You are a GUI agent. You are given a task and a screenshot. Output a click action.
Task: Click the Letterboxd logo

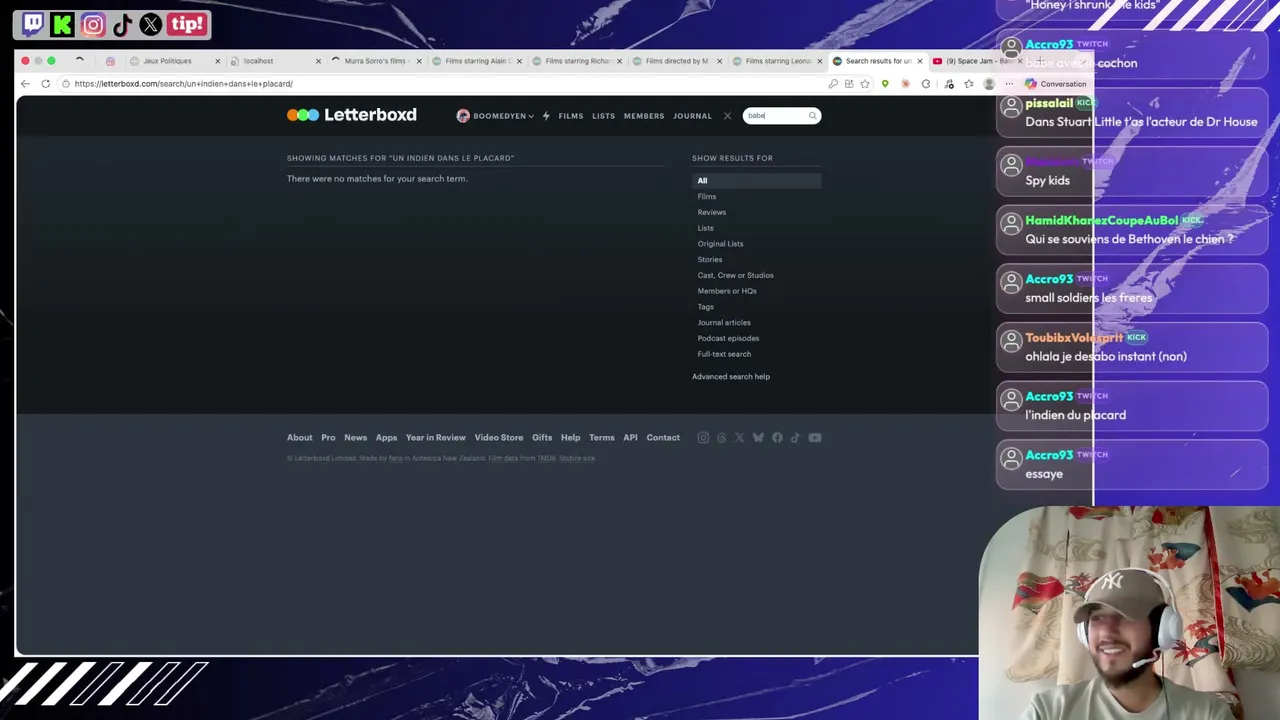coord(352,115)
